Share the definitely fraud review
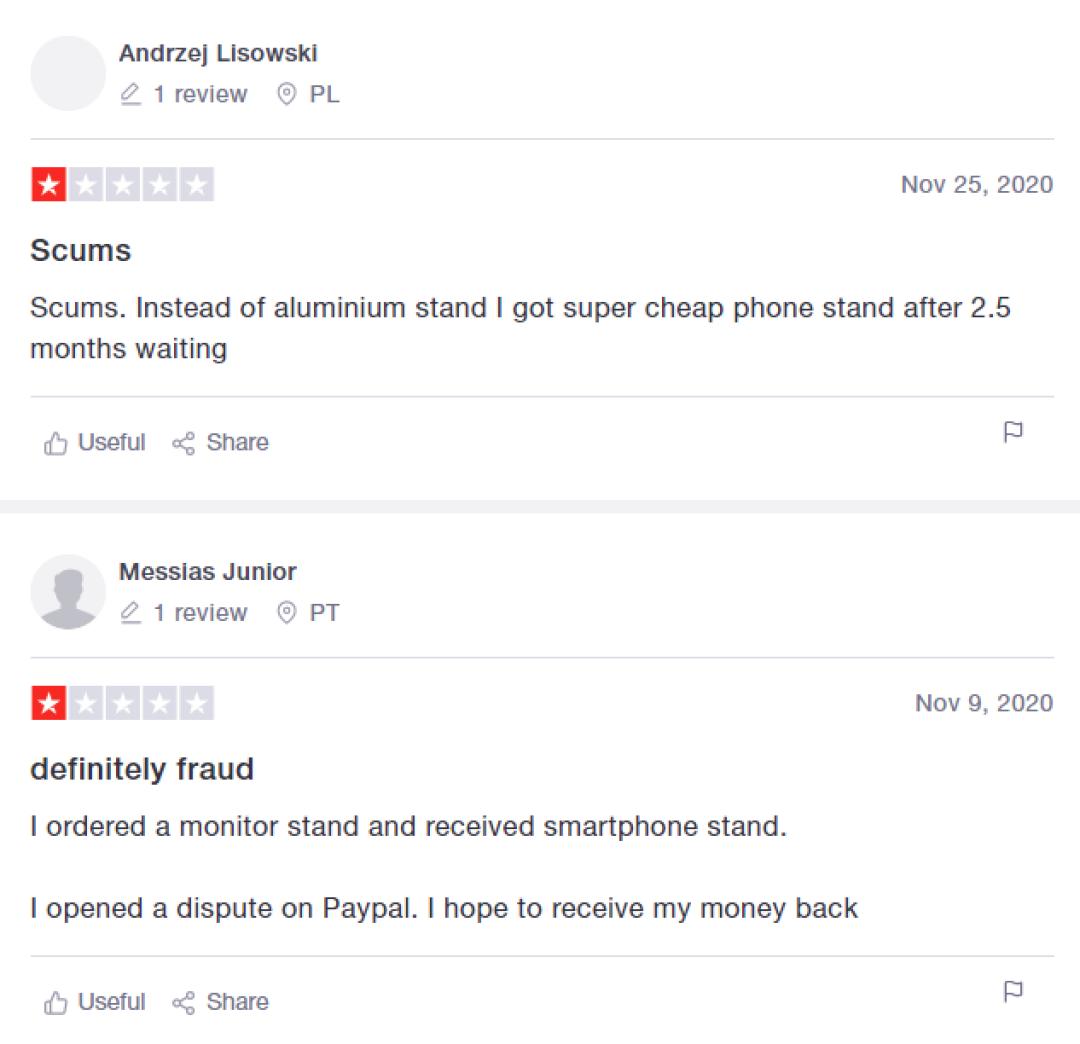Image resolution: width=1080 pixels, height=1044 pixels. pos(220,1002)
